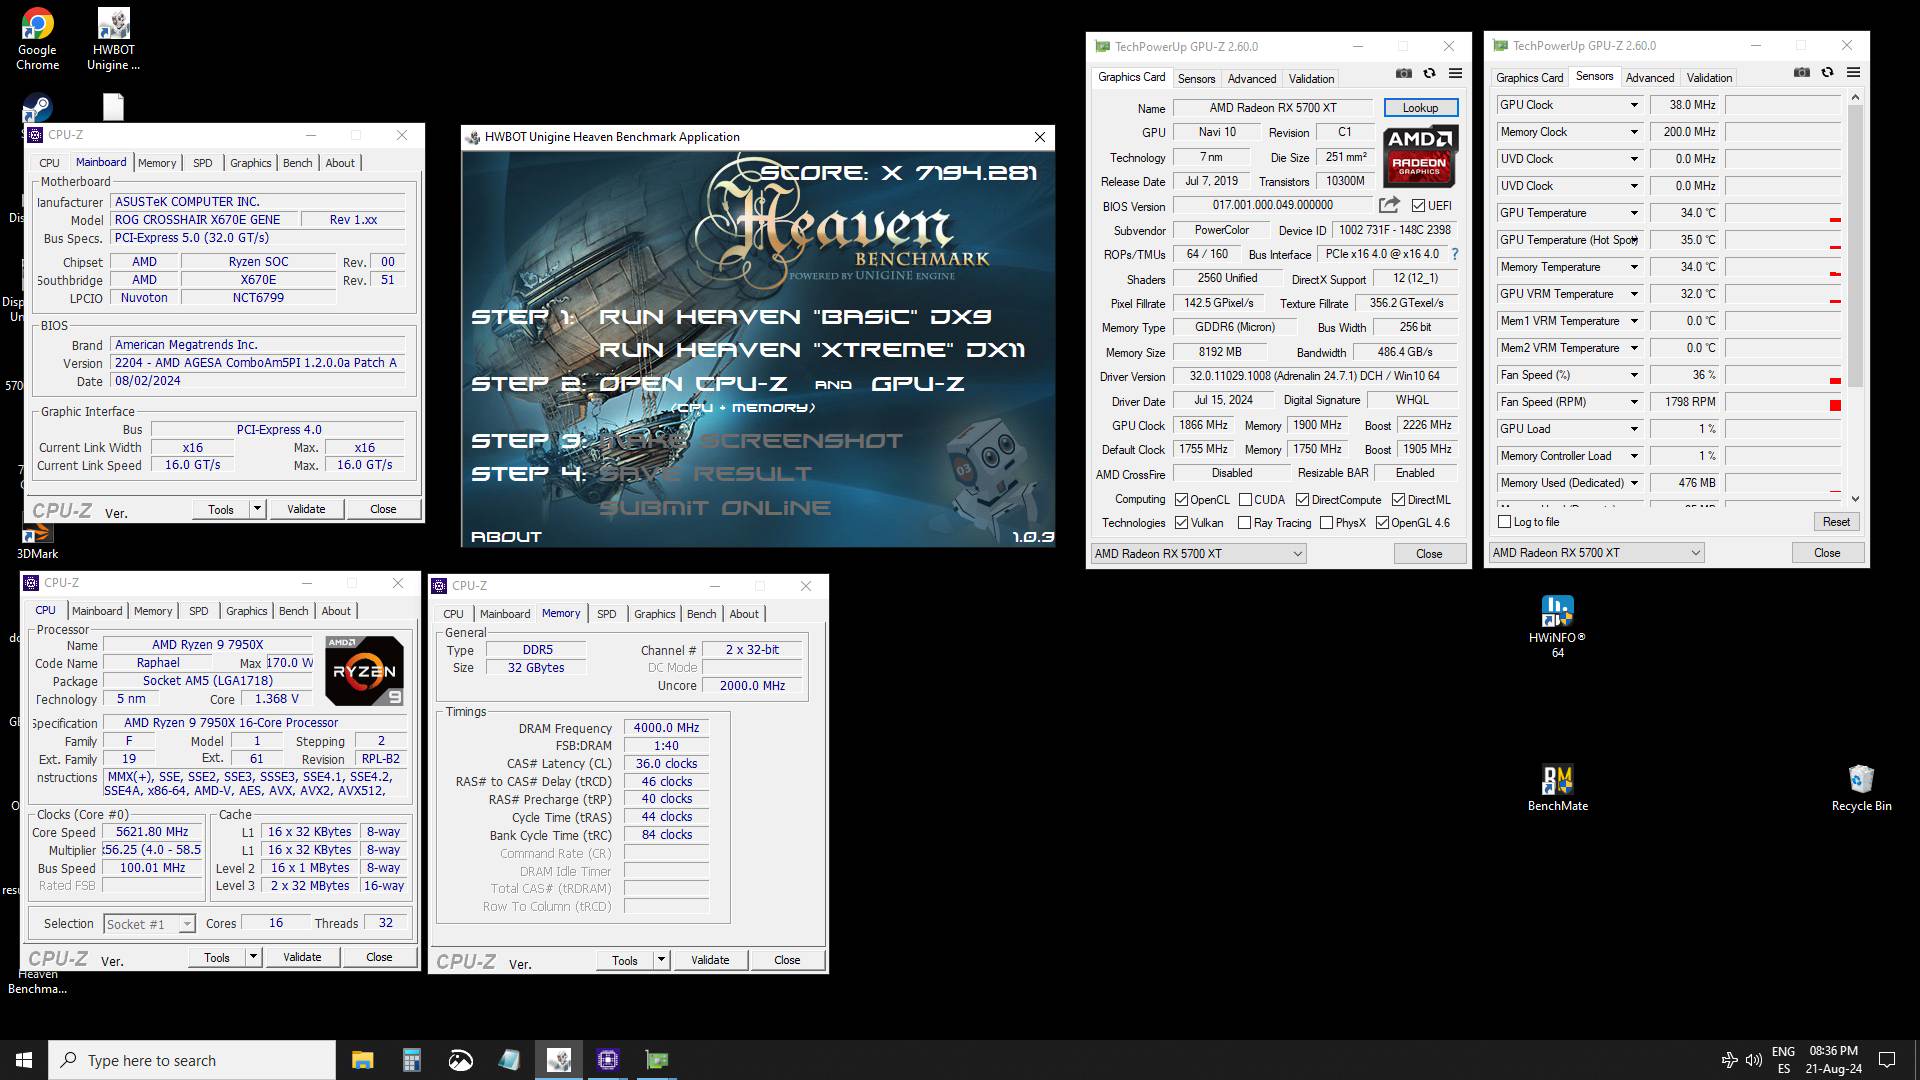Click taskbar clock showing 08:36 PM
Image resolution: width=1920 pixels, height=1080 pixels.
point(1833,1060)
